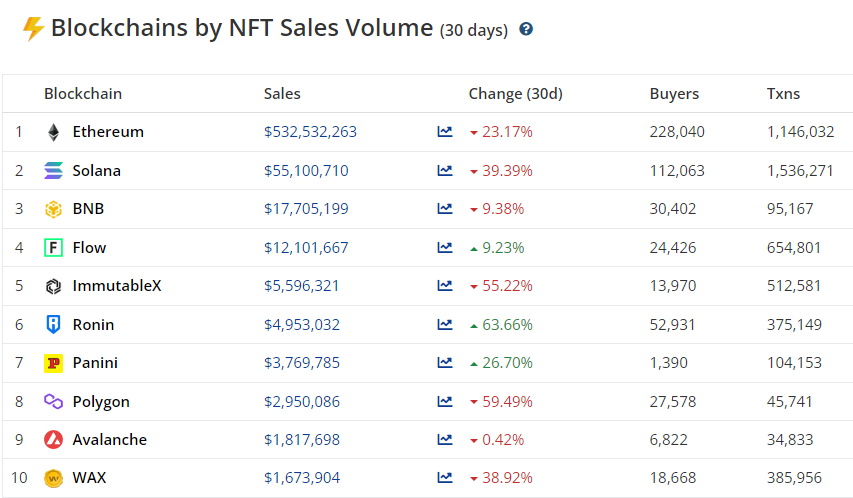853x498 pixels.
Task: Open the chart icon for Polygon
Action: 444,402
